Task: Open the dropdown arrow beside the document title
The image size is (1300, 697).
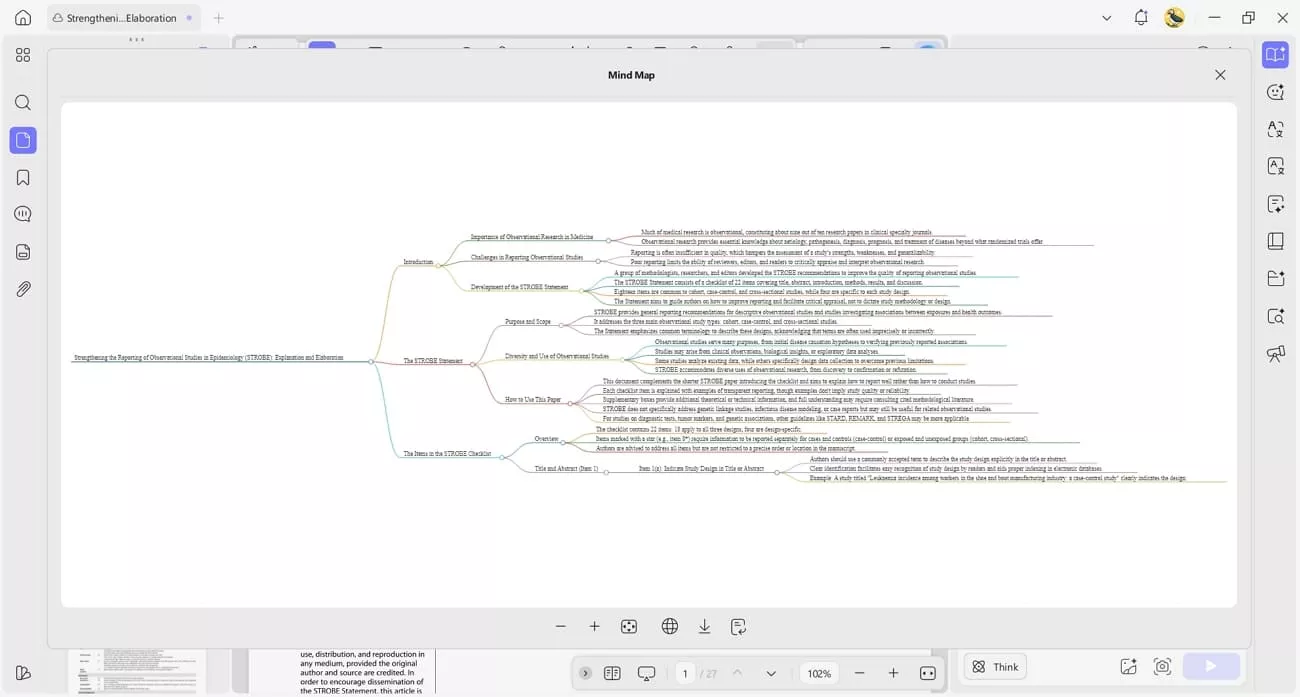Action: (x=1106, y=18)
